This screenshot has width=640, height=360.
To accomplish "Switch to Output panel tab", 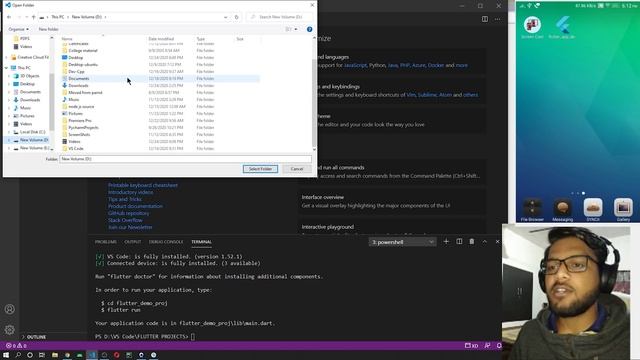I will tap(133, 242).
